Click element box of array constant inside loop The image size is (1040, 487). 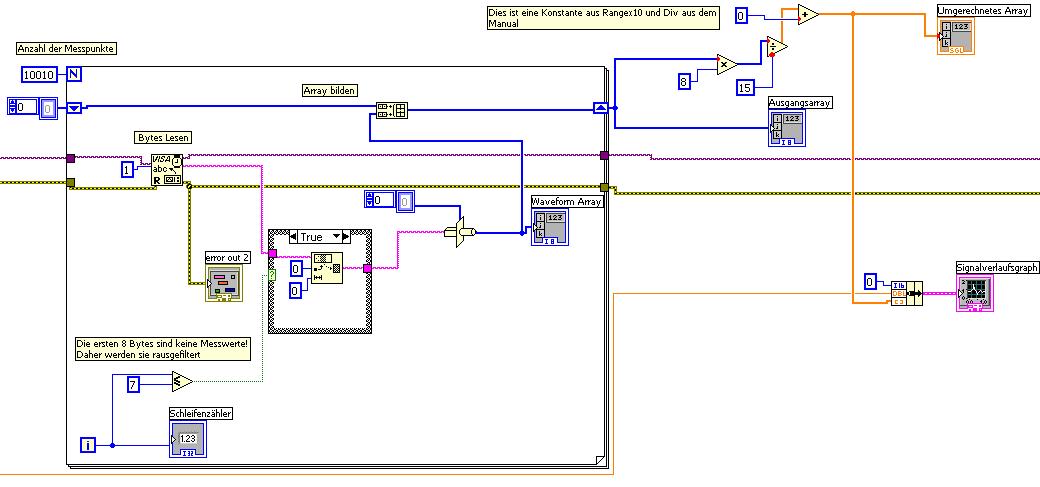(x=405, y=201)
